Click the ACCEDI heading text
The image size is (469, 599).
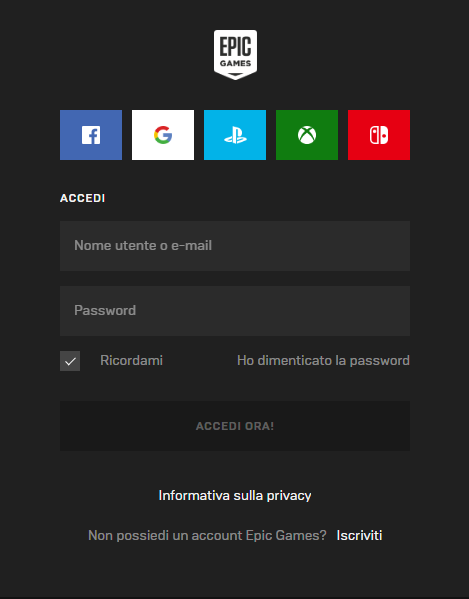[x=82, y=198]
